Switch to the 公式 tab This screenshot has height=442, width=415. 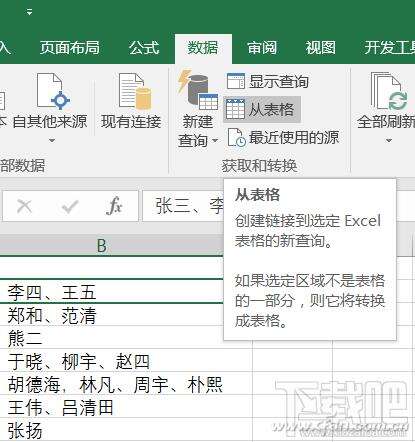coord(144,48)
